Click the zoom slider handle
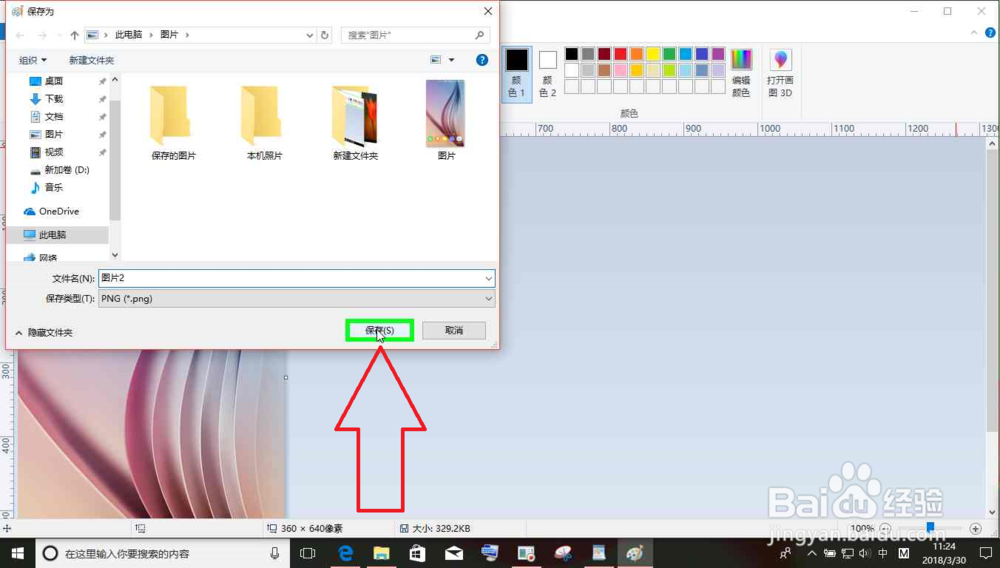The width and height of the screenshot is (1000, 568). [x=930, y=528]
